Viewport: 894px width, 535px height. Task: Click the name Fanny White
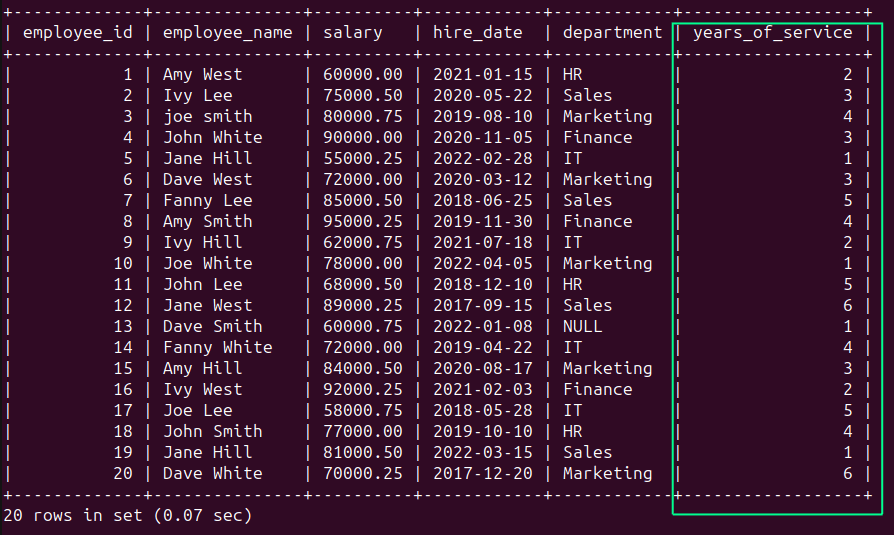click(x=217, y=347)
